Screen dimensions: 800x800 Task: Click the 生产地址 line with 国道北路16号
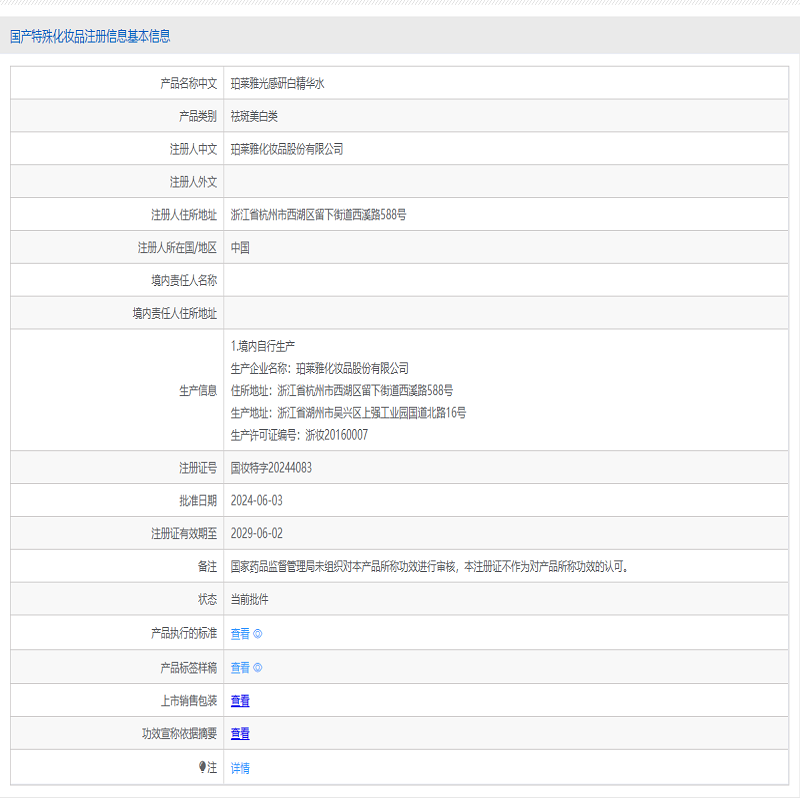[x=348, y=412]
